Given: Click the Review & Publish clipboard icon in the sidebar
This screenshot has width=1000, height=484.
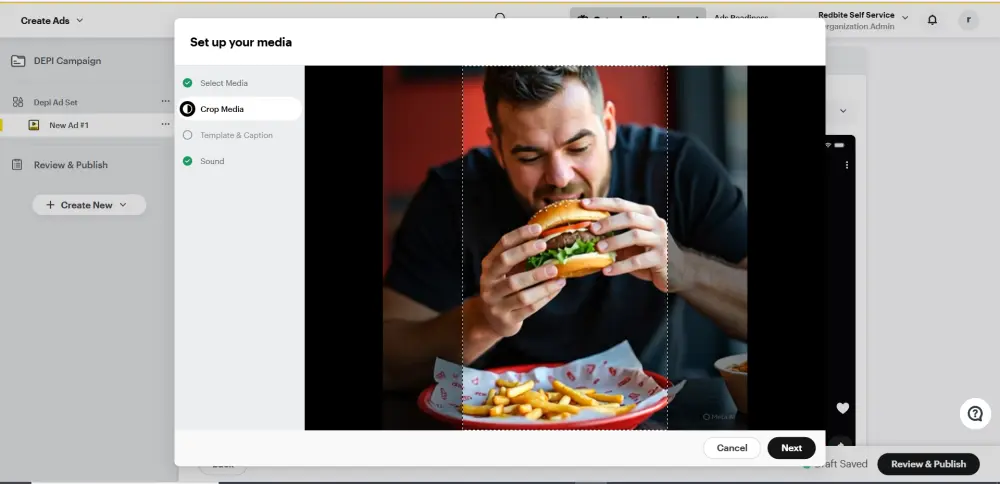Looking at the screenshot, I should 18,165.
